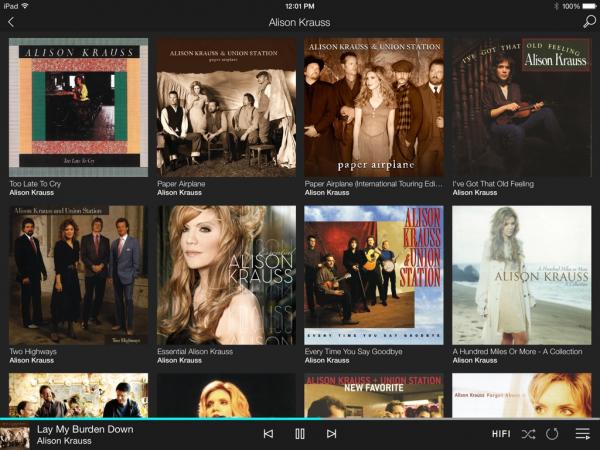Image resolution: width=600 pixels, height=450 pixels.
Task: Click the playback progress bar
Action: click(x=300, y=419)
